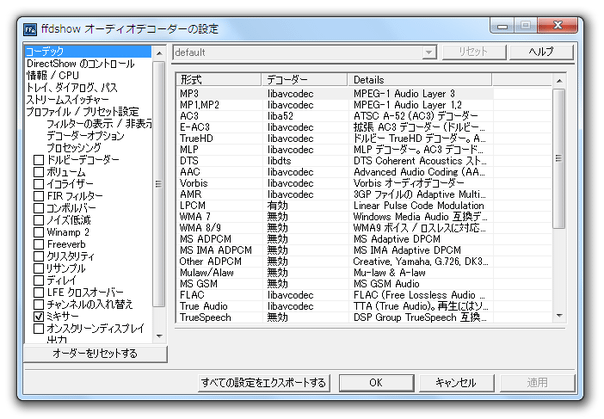Enable the ドルビーデコーダー checkbox
This screenshot has height=419, width=604.
pyautogui.click(x=39, y=160)
